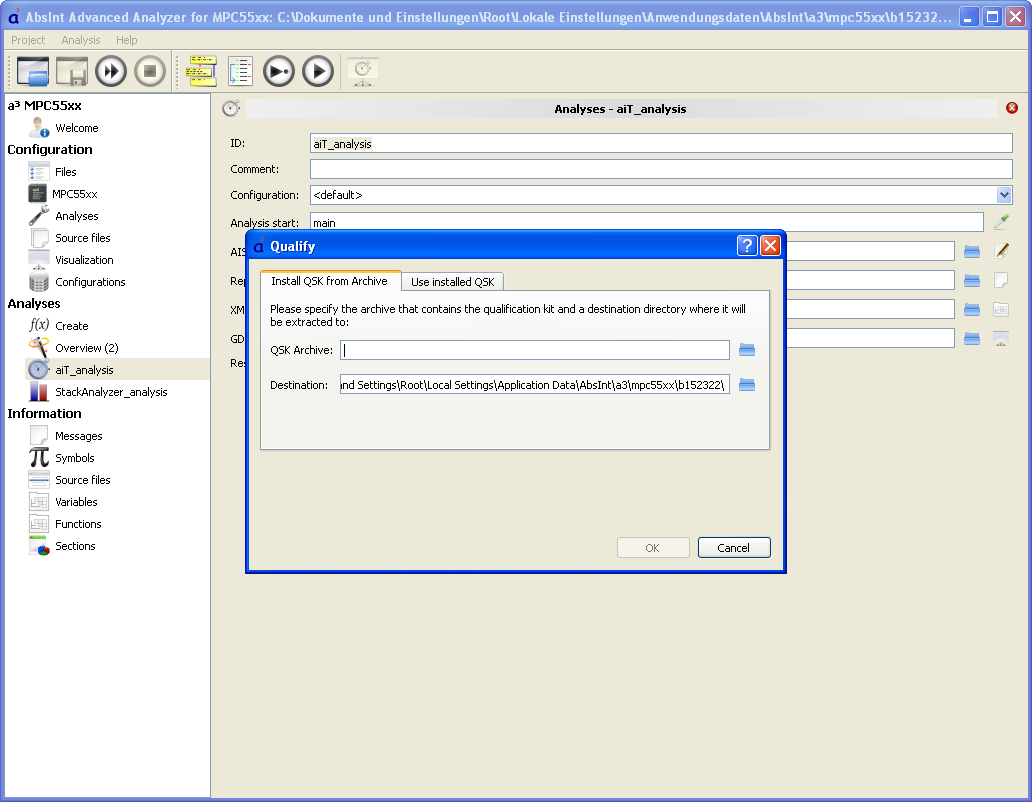Image resolution: width=1032 pixels, height=802 pixels.
Task: Select Create analysis f(x) item
Action: (71, 326)
